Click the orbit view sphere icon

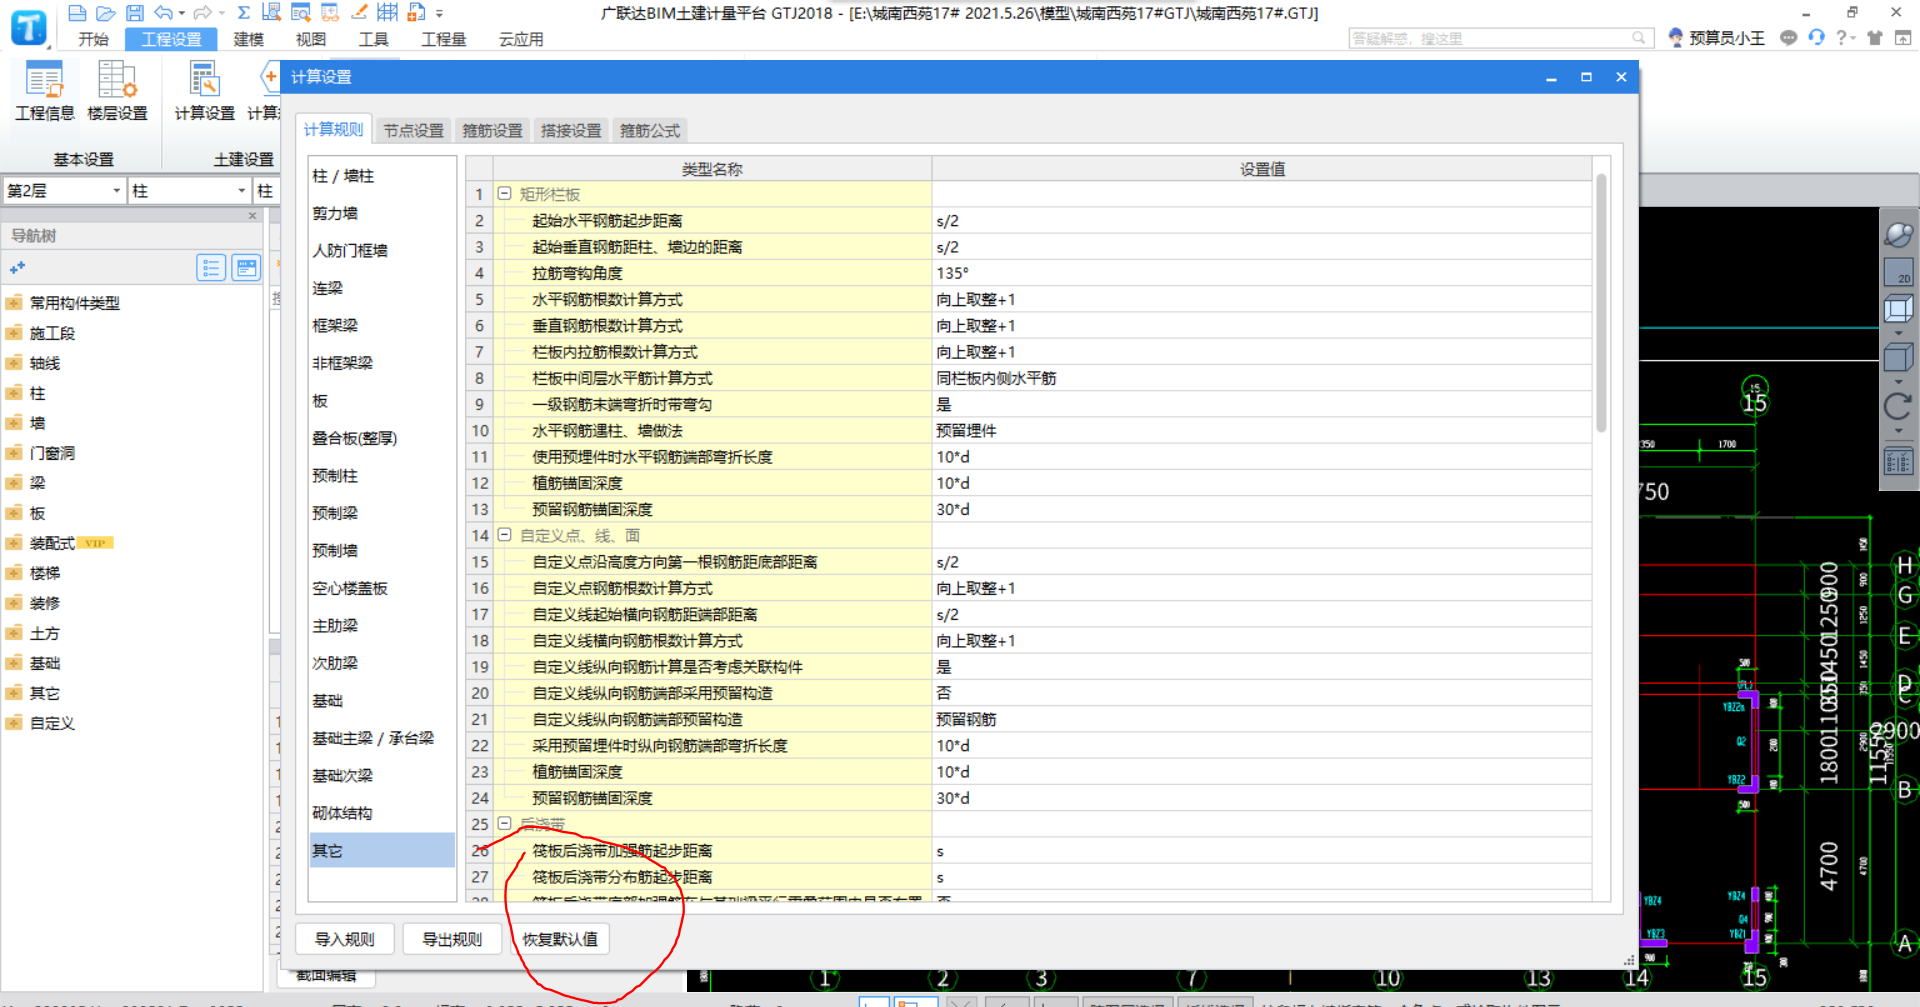click(1898, 235)
